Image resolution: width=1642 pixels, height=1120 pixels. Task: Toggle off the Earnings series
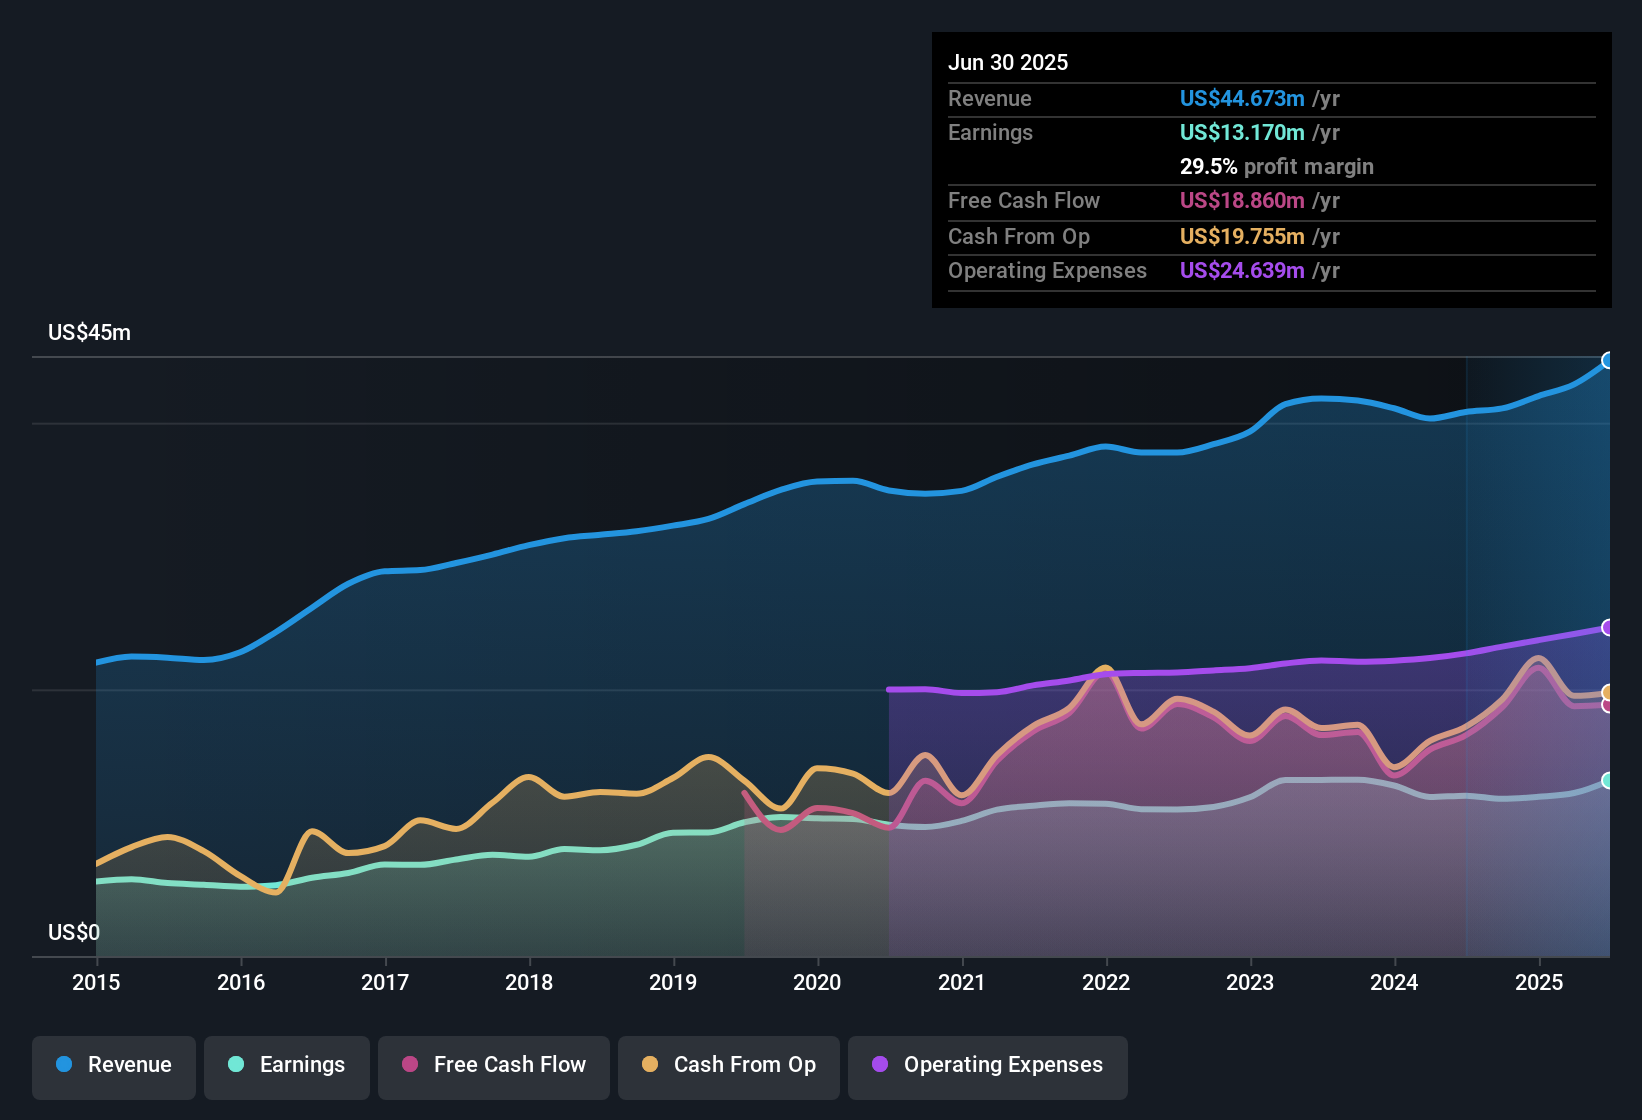click(x=287, y=1065)
